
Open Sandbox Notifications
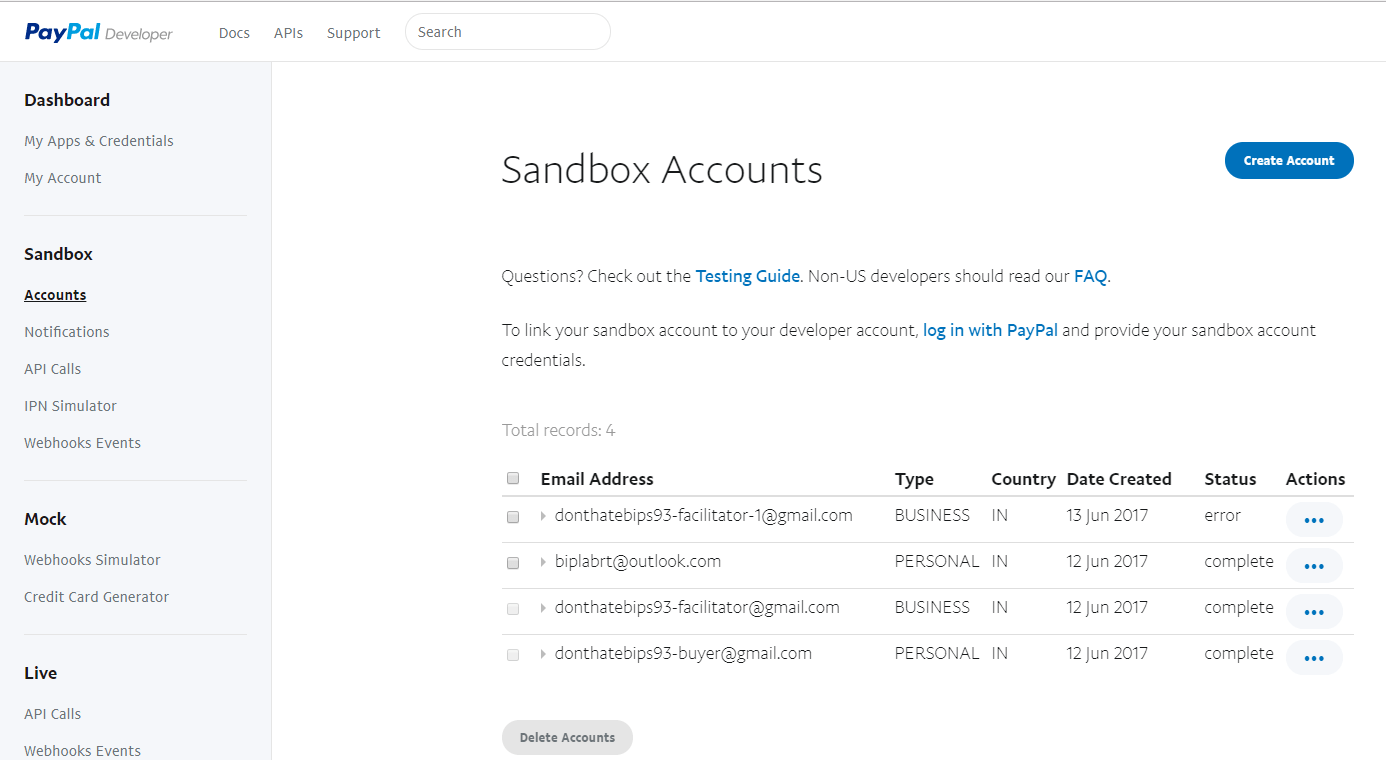(67, 332)
